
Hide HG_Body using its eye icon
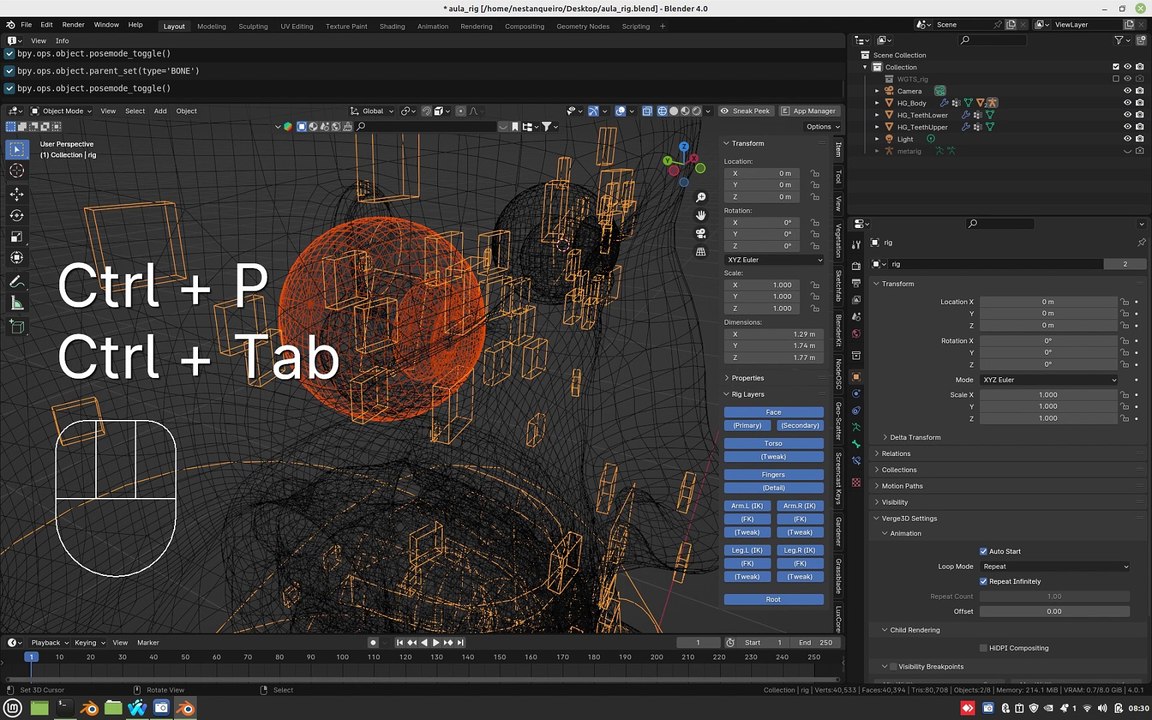pos(1128,103)
